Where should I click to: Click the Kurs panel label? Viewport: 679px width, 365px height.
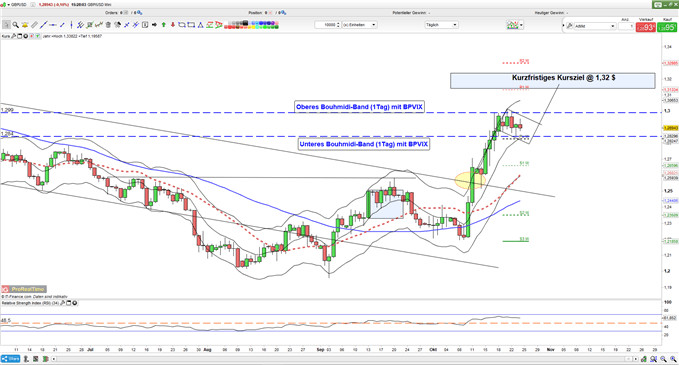pyautogui.click(x=6, y=36)
